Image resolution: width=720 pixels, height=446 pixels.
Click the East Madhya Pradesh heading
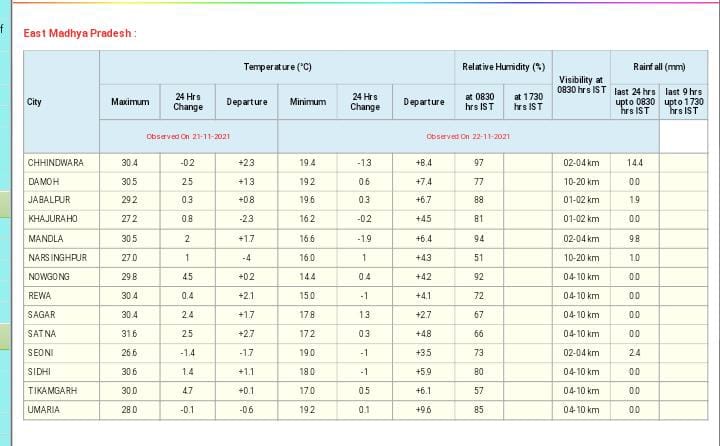coord(79,34)
